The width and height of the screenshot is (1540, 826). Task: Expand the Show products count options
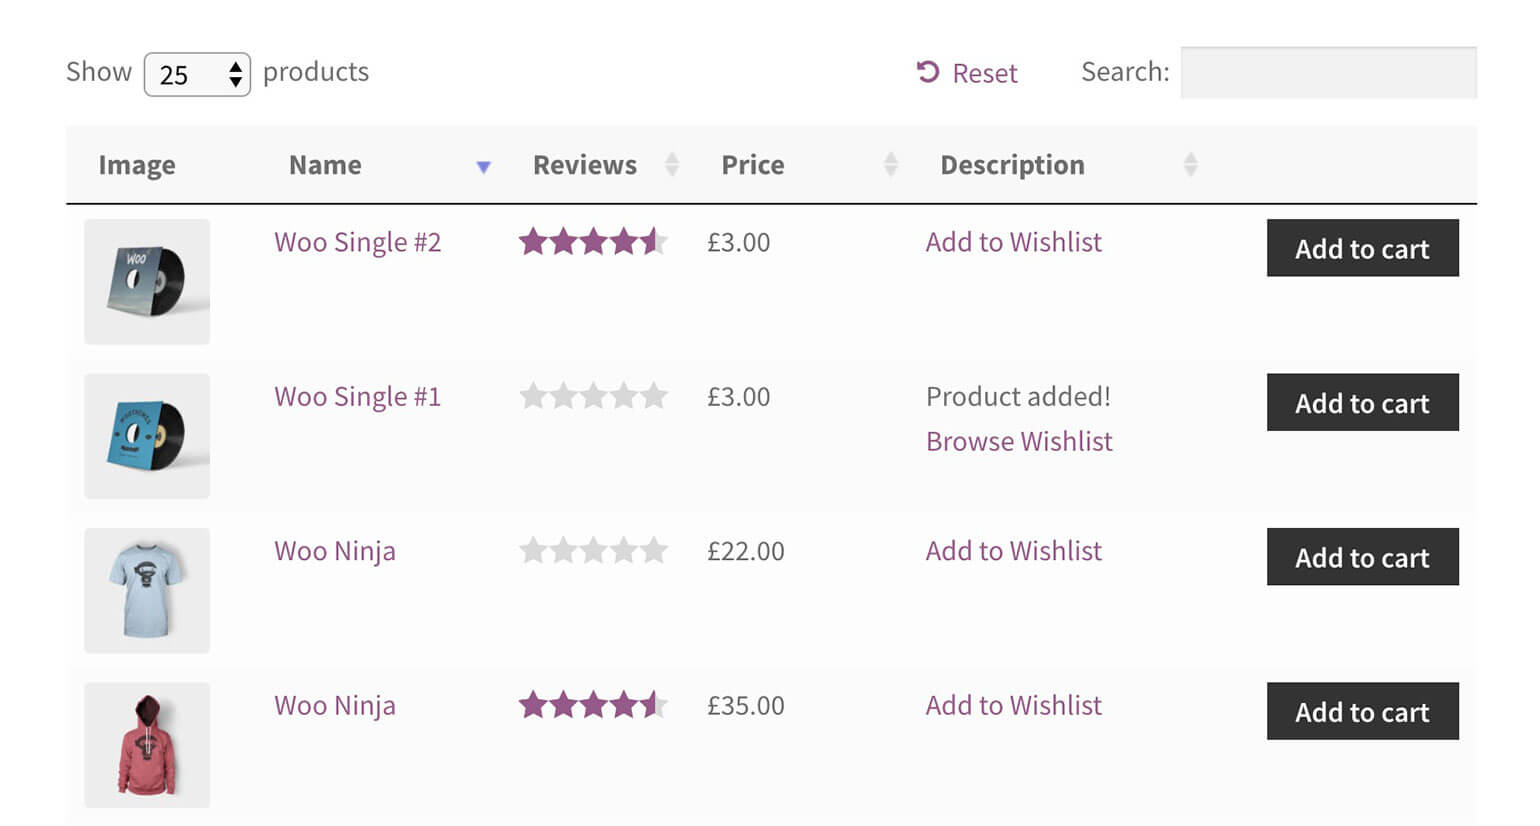point(197,74)
